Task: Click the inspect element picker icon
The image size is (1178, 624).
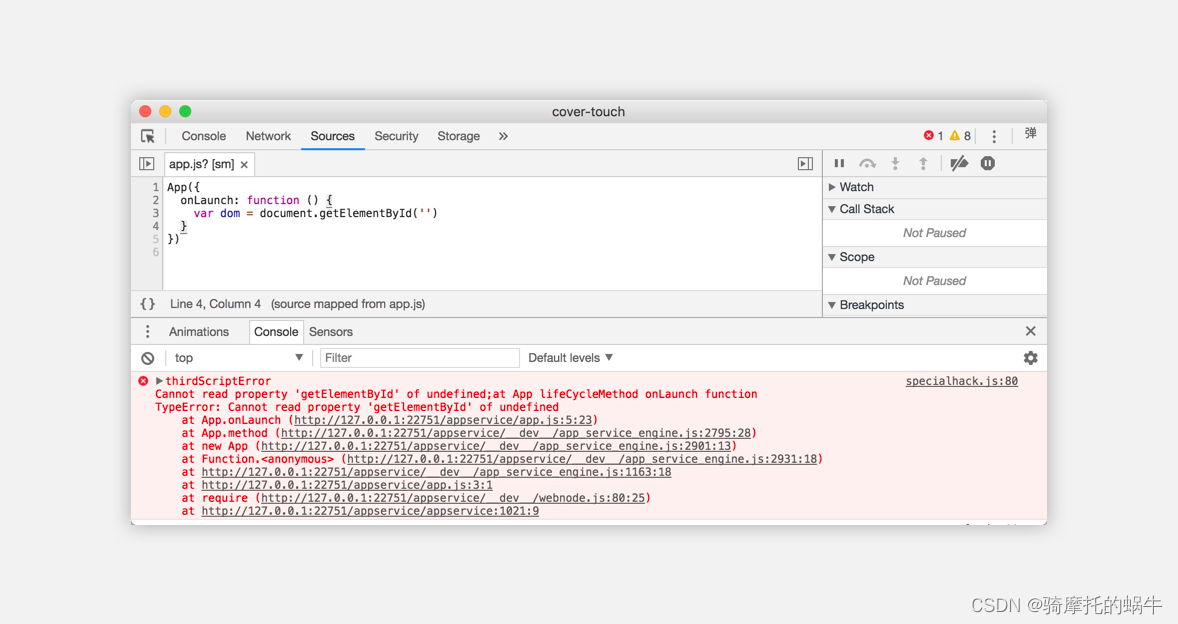Action: (x=148, y=136)
